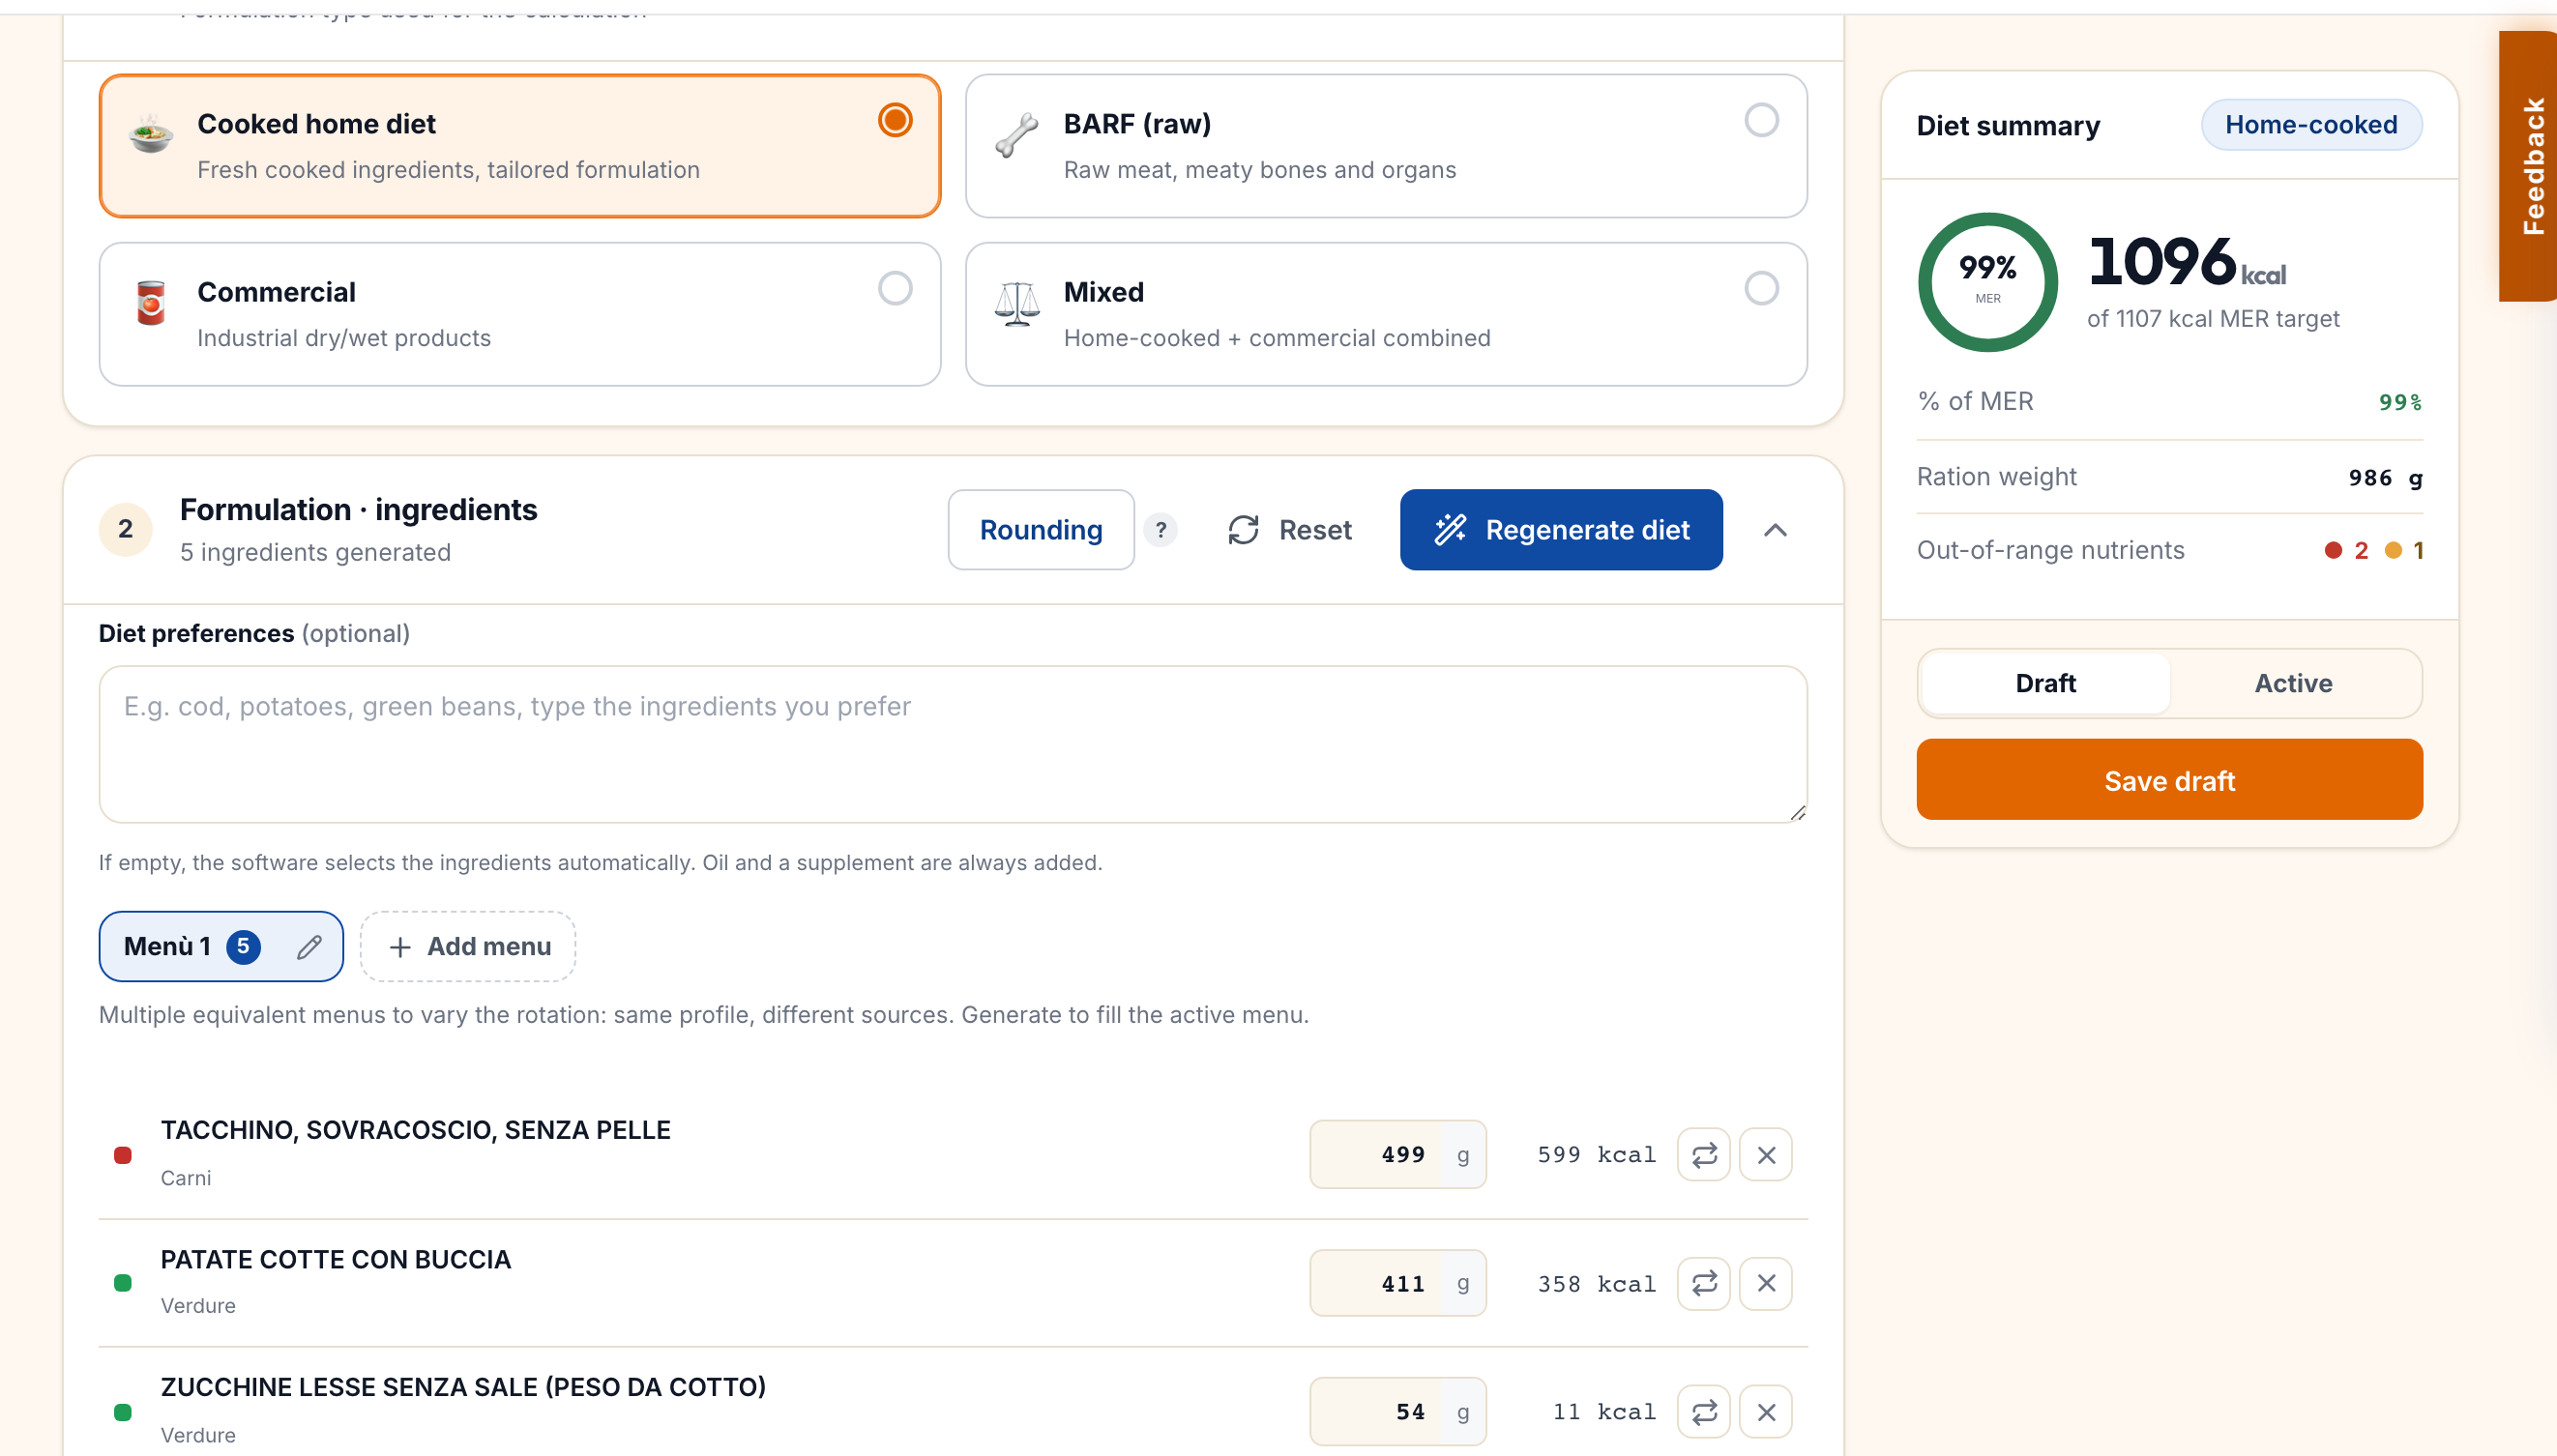Collapse the Formulation ingredients section
The image size is (2557, 1456).
[1775, 530]
